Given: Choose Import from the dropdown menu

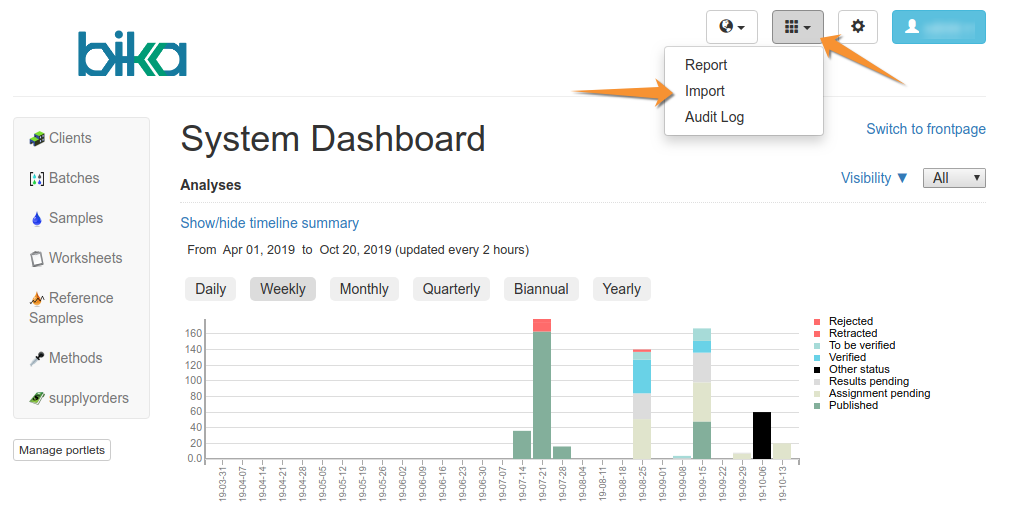Looking at the screenshot, I should (x=705, y=91).
